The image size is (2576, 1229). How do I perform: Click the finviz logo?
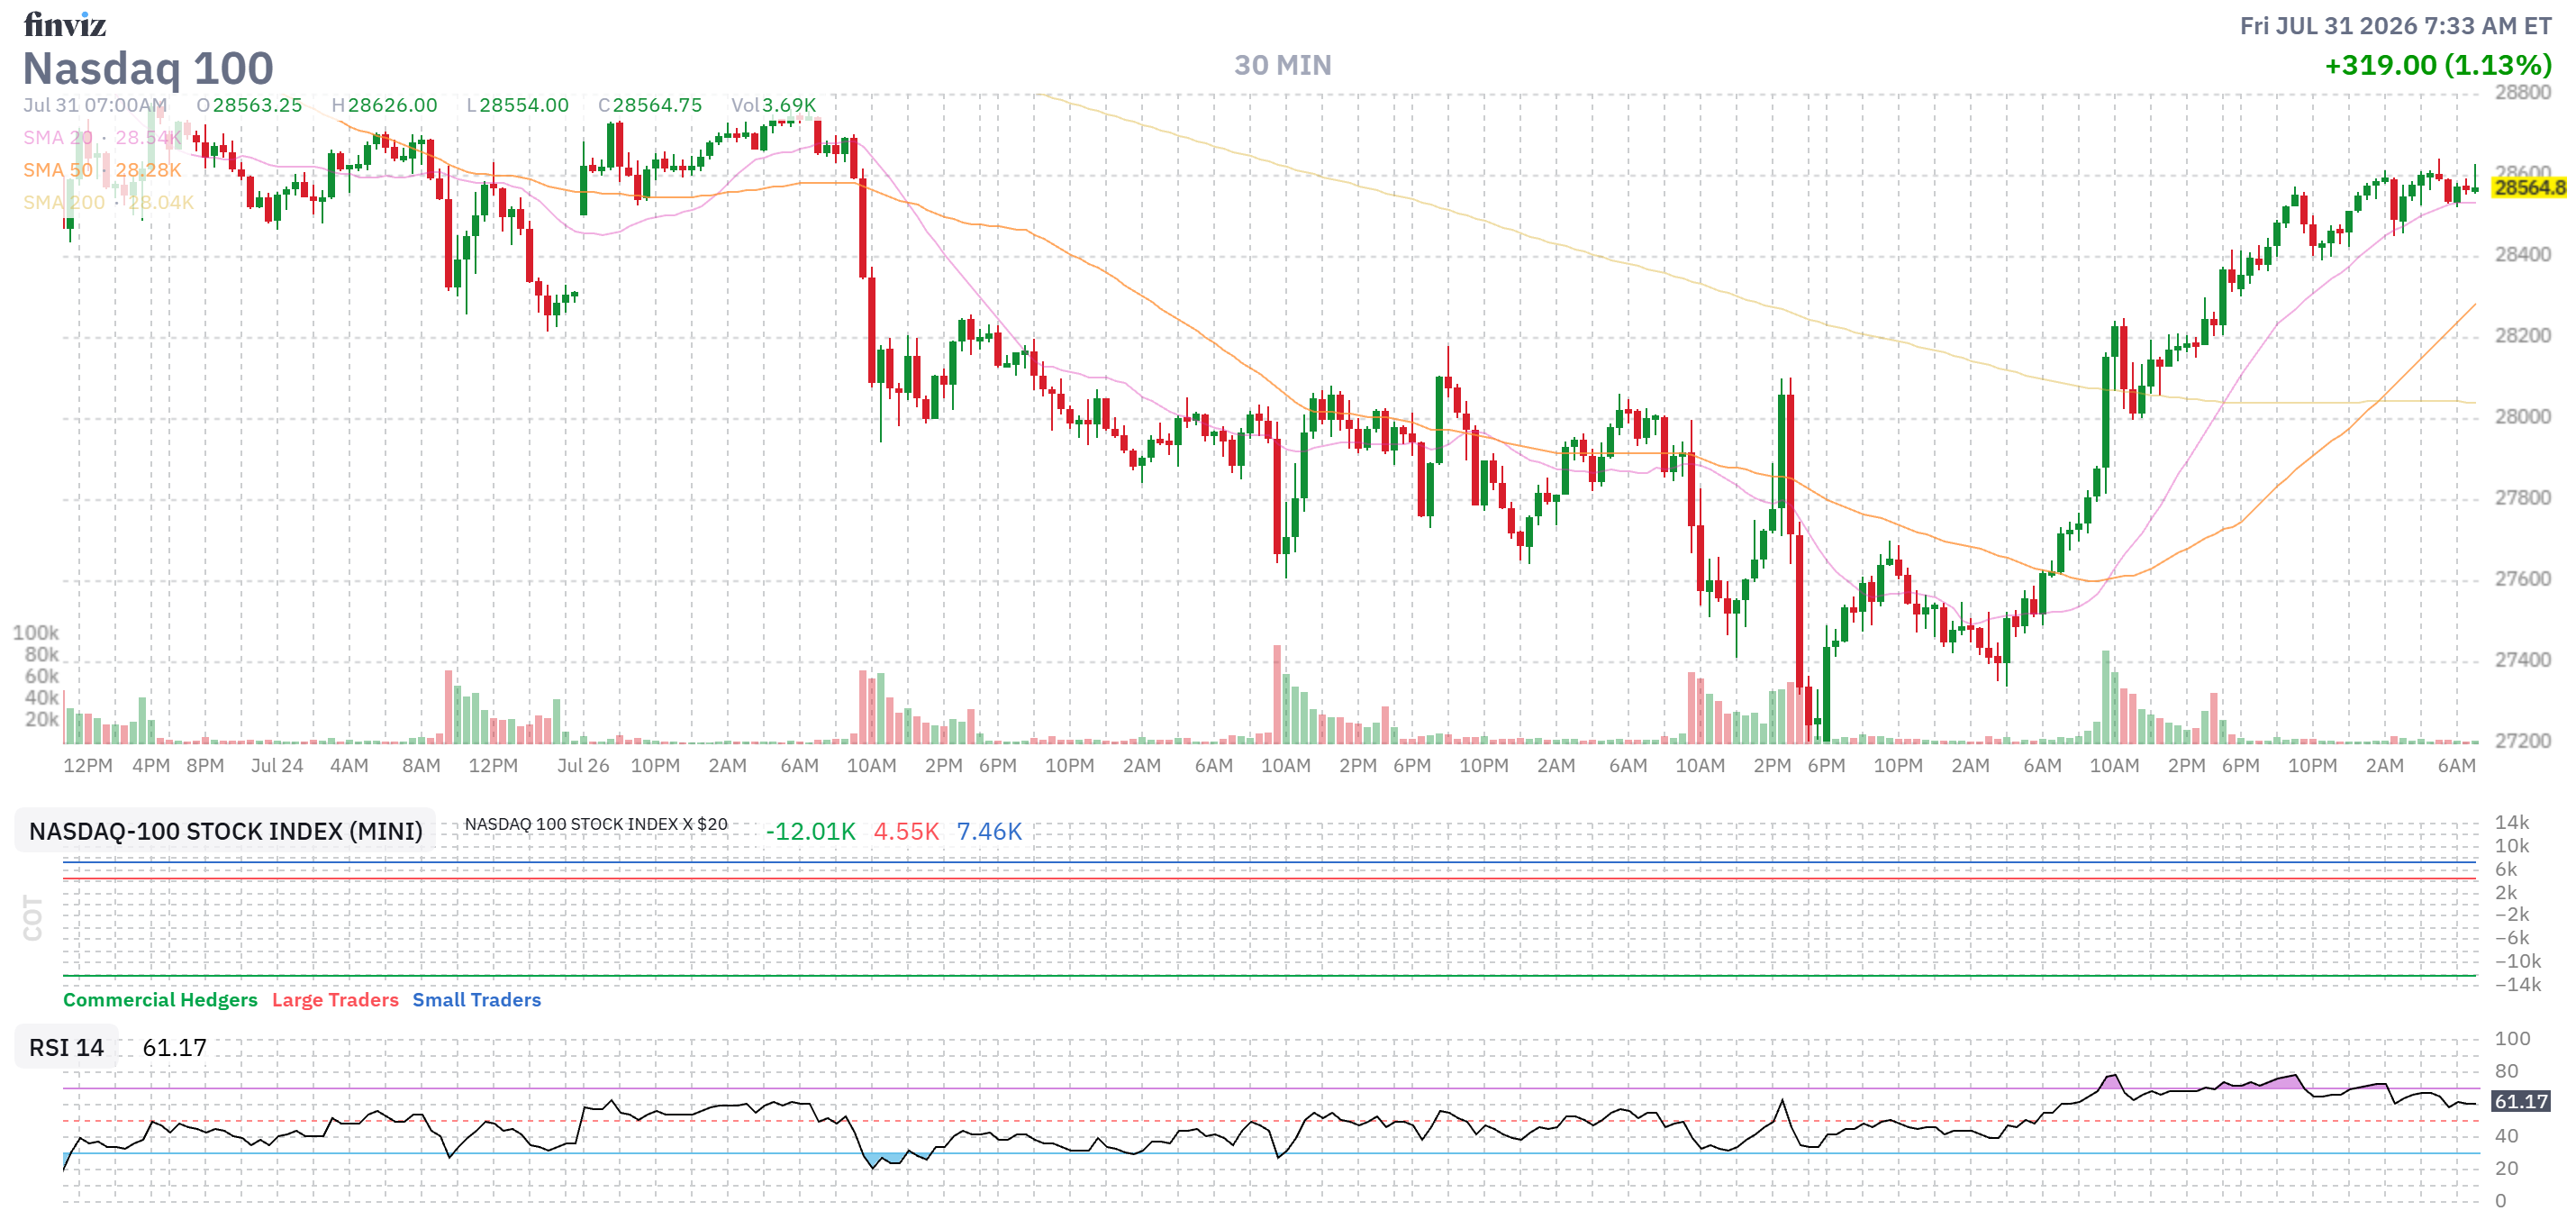pyautogui.click(x=65, y=24)
